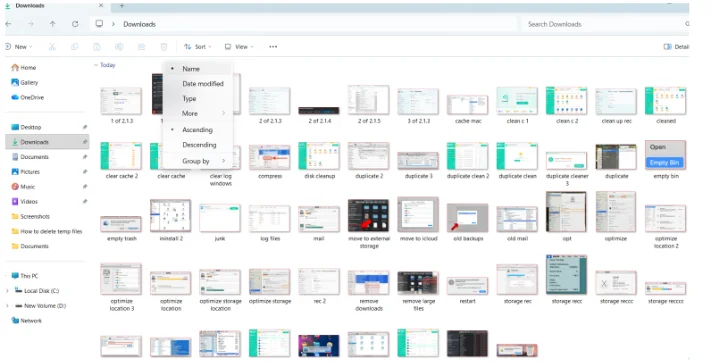Screen dimensions: 712x362
Task: Click the "junk" file name
Action: 220,238
